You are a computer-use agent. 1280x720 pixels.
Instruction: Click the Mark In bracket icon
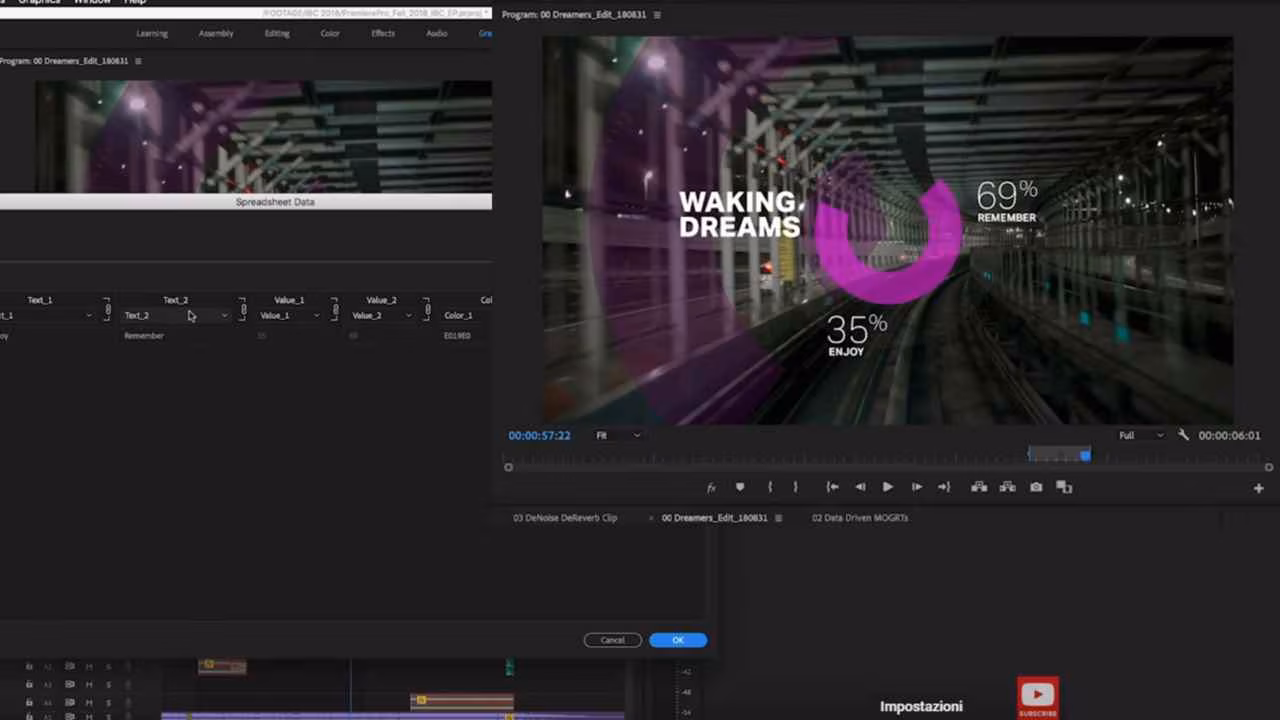coord(769,487)
